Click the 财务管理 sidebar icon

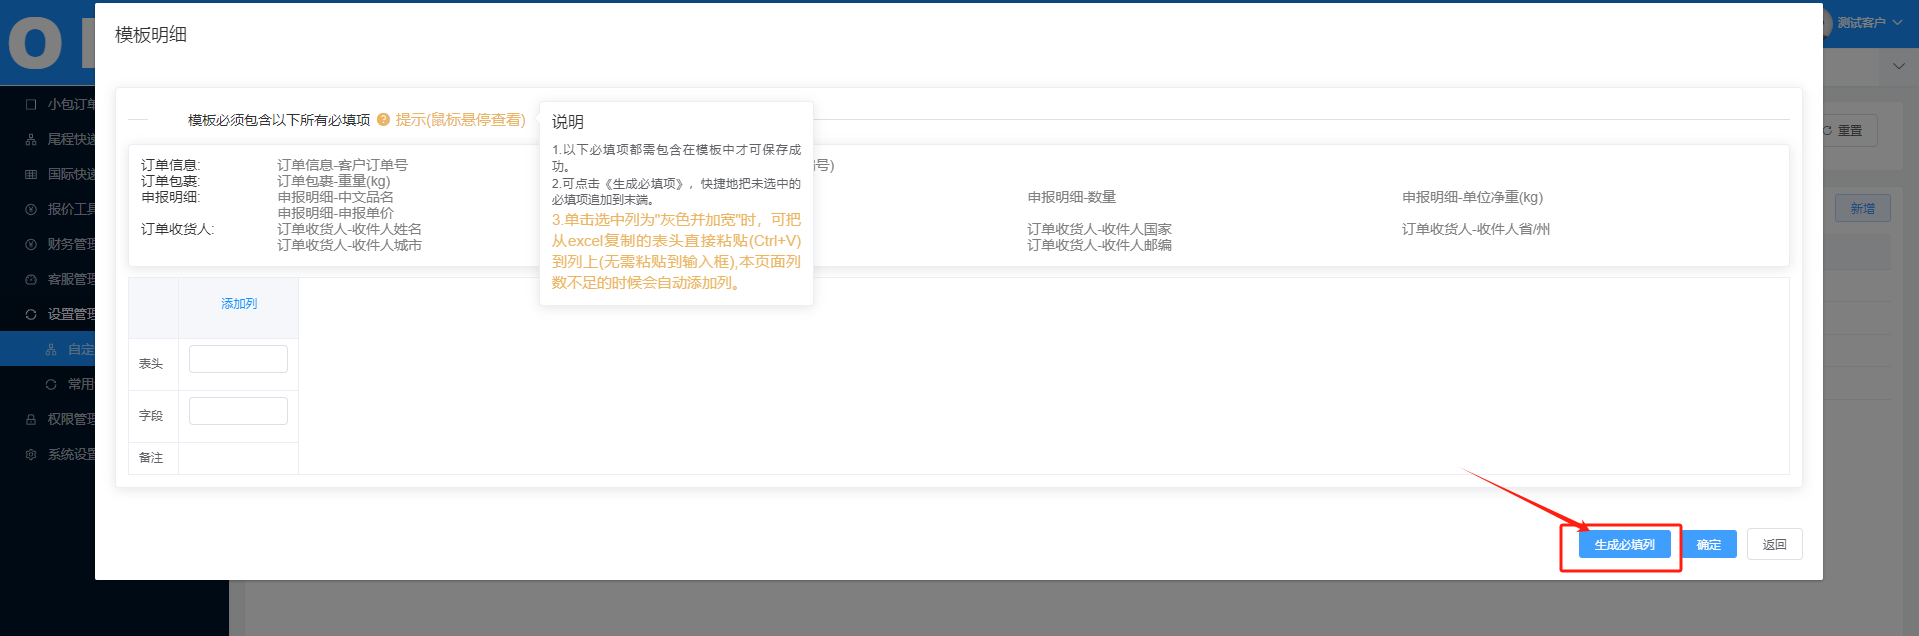point(31,244)
